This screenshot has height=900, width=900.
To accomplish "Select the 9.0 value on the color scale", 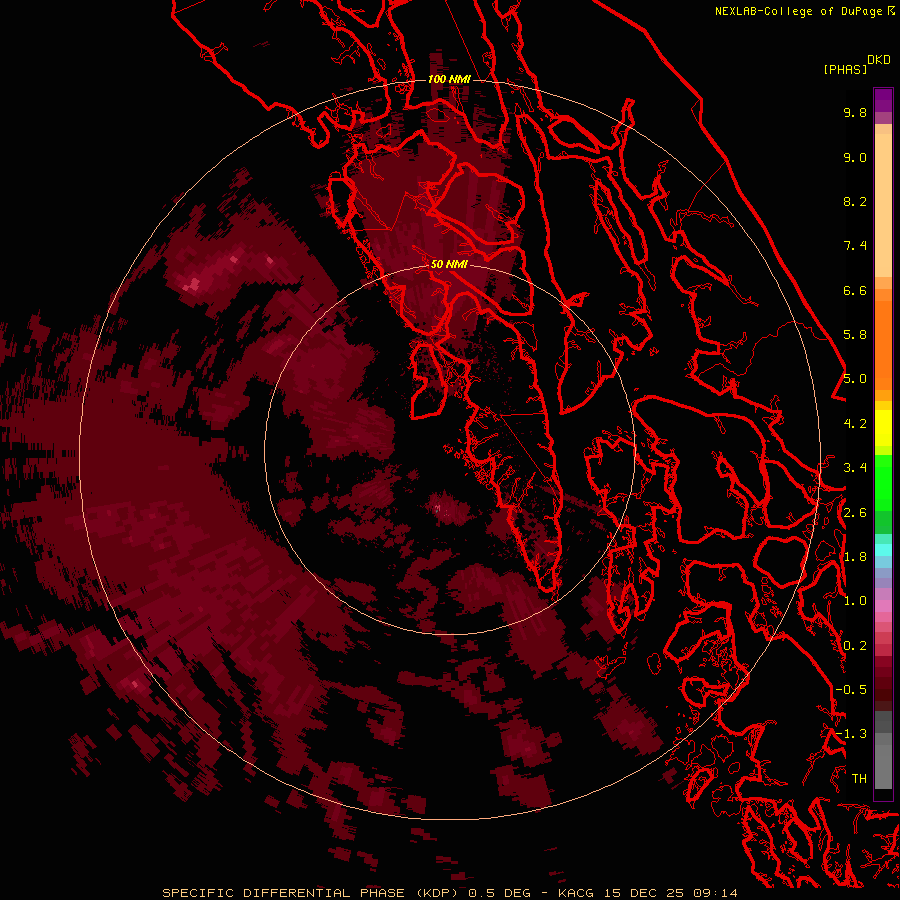I will coord(855,157).
